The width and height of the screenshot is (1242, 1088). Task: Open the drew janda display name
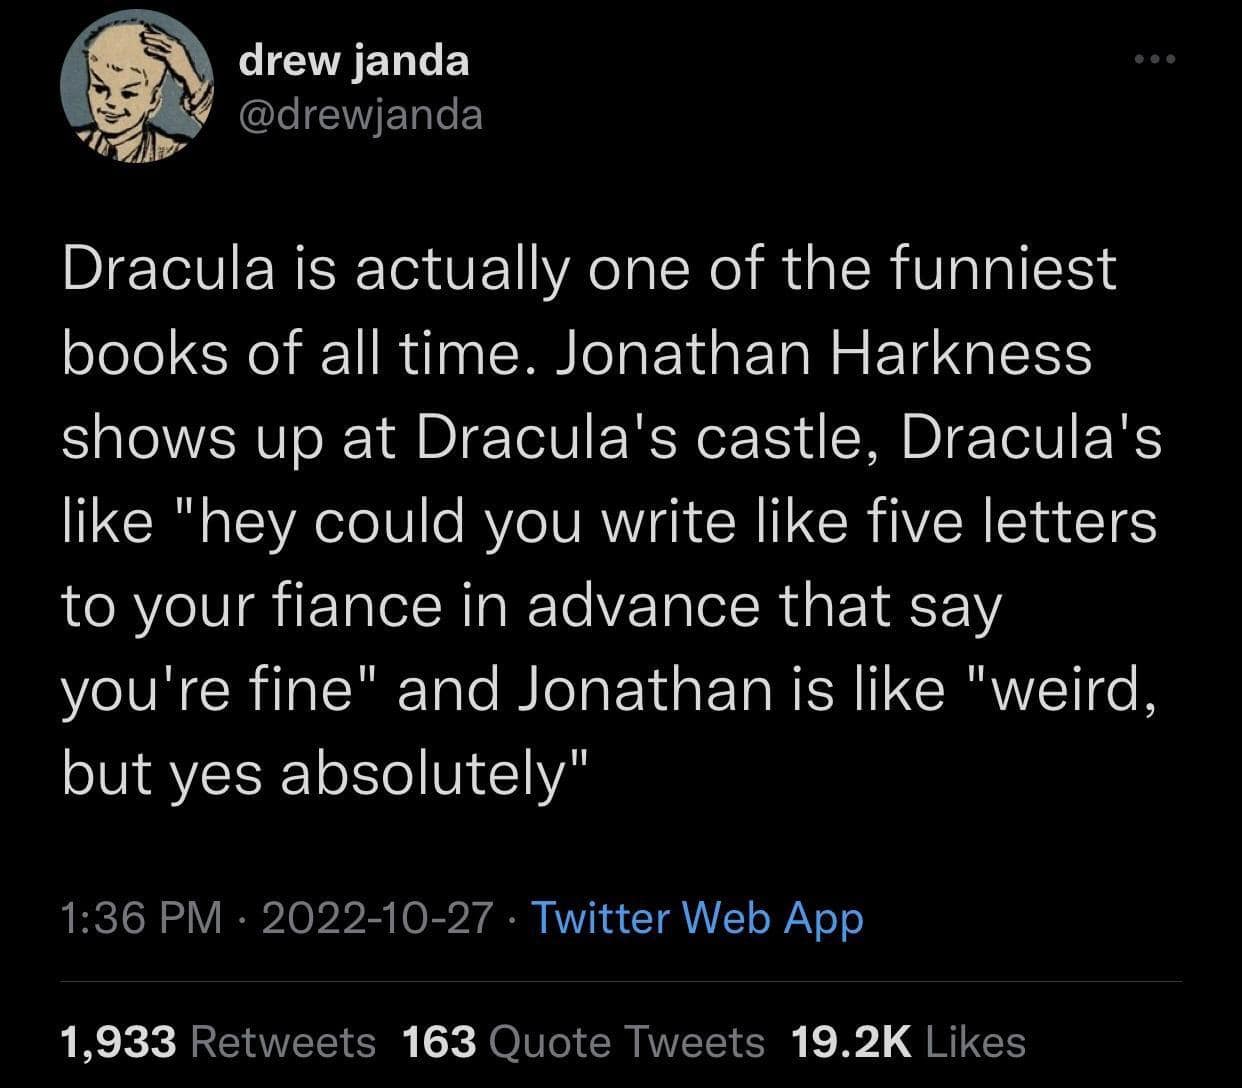click(x=353, y=61)
